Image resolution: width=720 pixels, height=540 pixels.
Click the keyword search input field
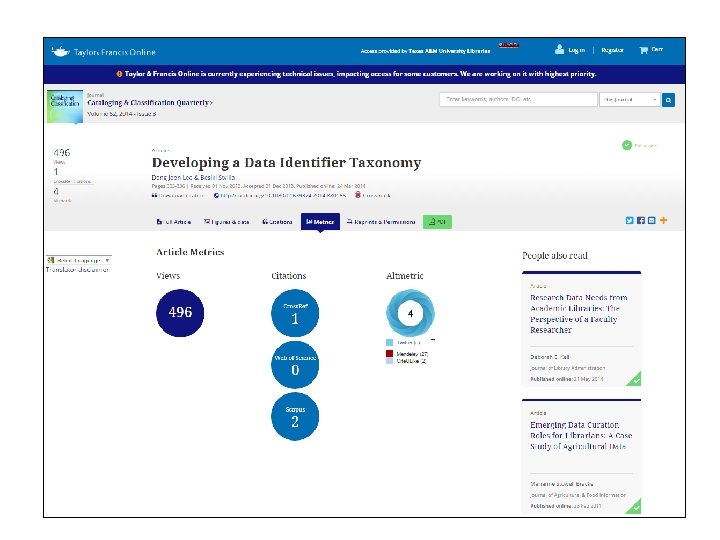click(x=518, y=99)
